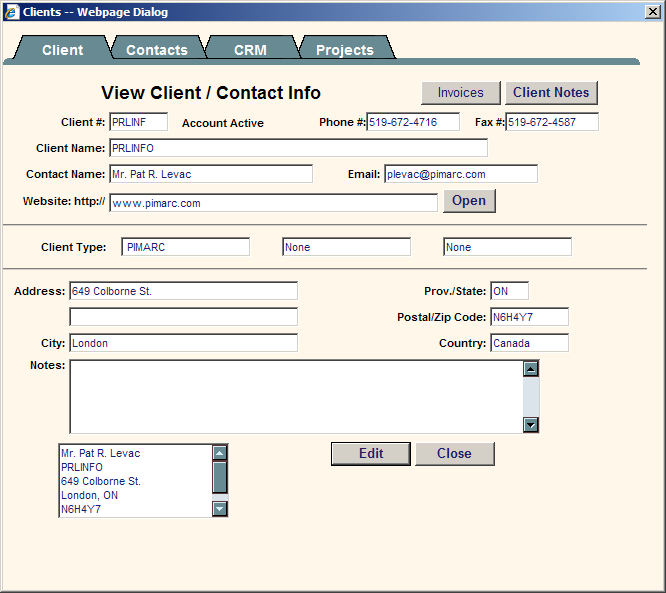Select 'N6H4Y7' in summary box
This screenshot has width=666, height=593.
click(81, 509)
